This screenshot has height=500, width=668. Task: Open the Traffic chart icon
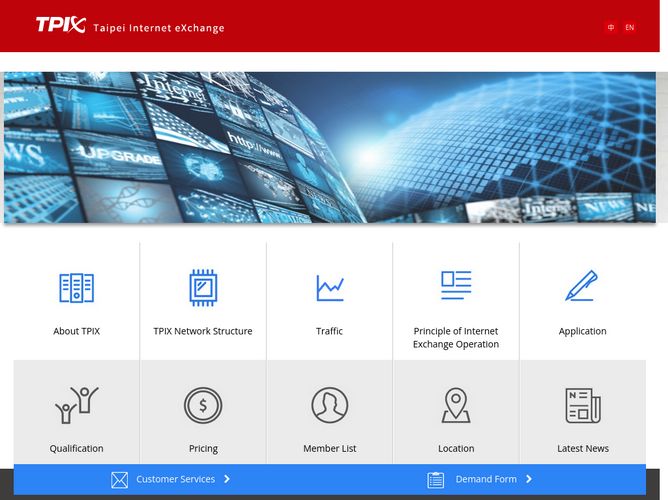coord(330,288)
